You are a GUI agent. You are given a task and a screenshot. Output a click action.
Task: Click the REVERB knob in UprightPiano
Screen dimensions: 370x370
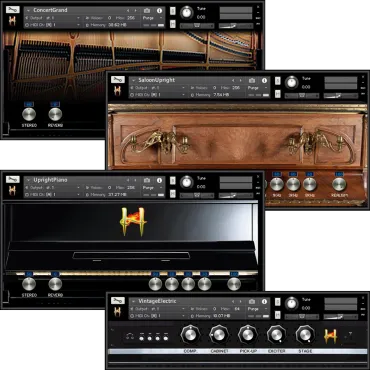pyautogui.click(x=55, y=284)
